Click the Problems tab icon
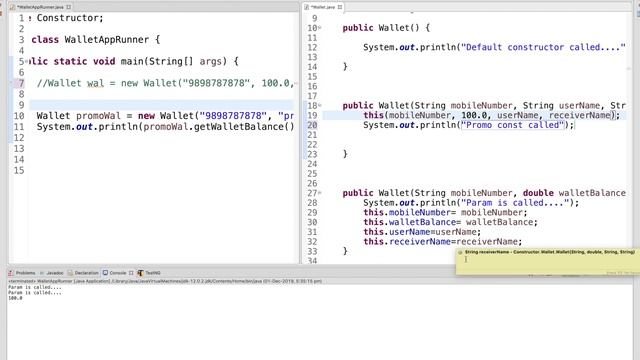Viewport: 640px width, 360px height. click(x=11, y=273)
